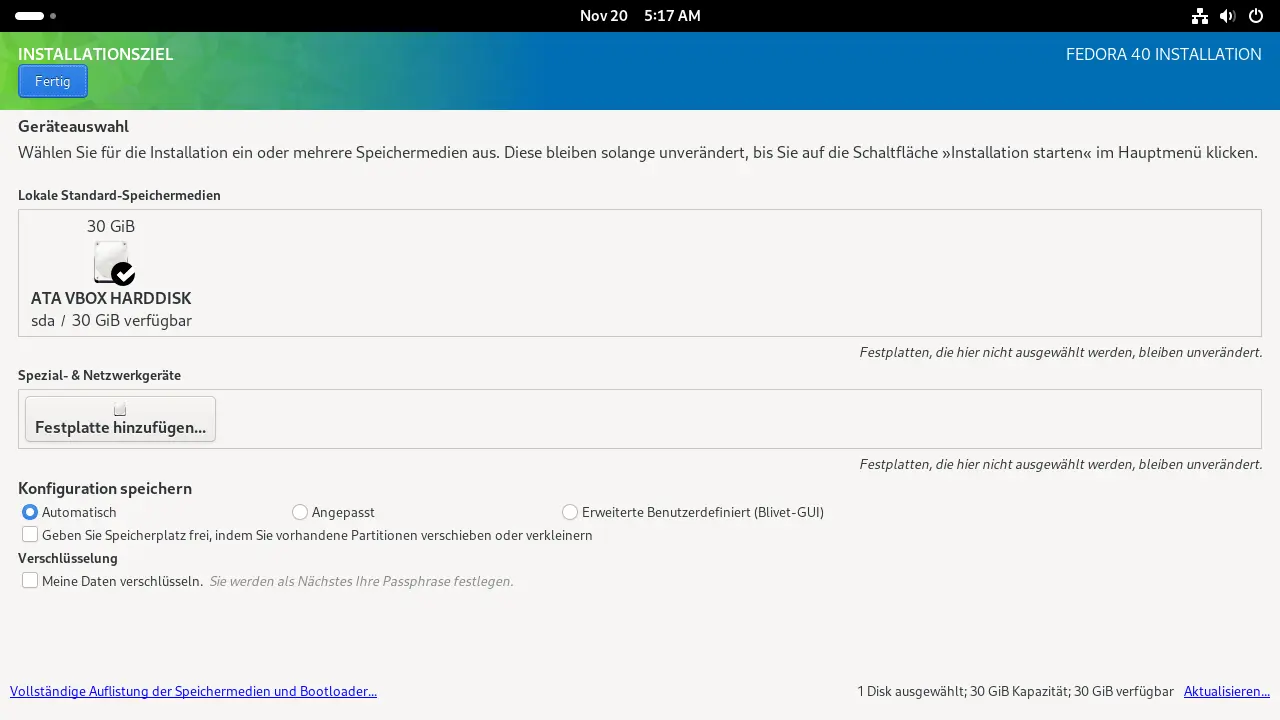The image size is (1280, 720).
Task: Click the INSTALLATIONSZIEL heading
Action: [x=96, y=55]
